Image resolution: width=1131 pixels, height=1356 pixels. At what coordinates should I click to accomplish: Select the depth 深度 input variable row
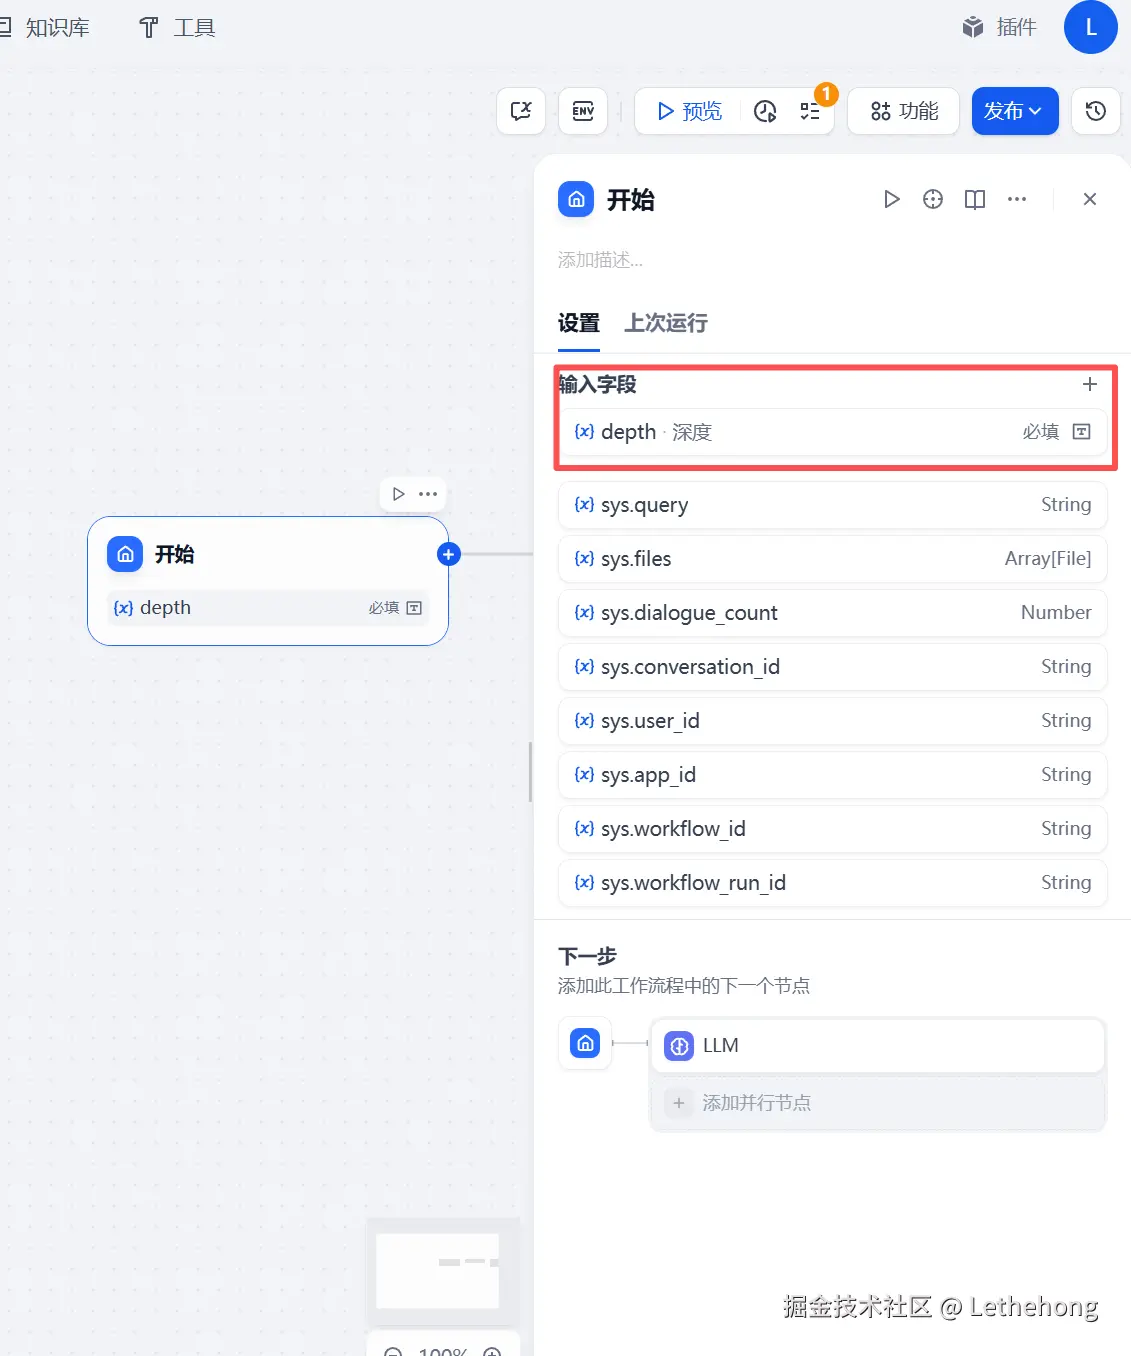[833, 432]
